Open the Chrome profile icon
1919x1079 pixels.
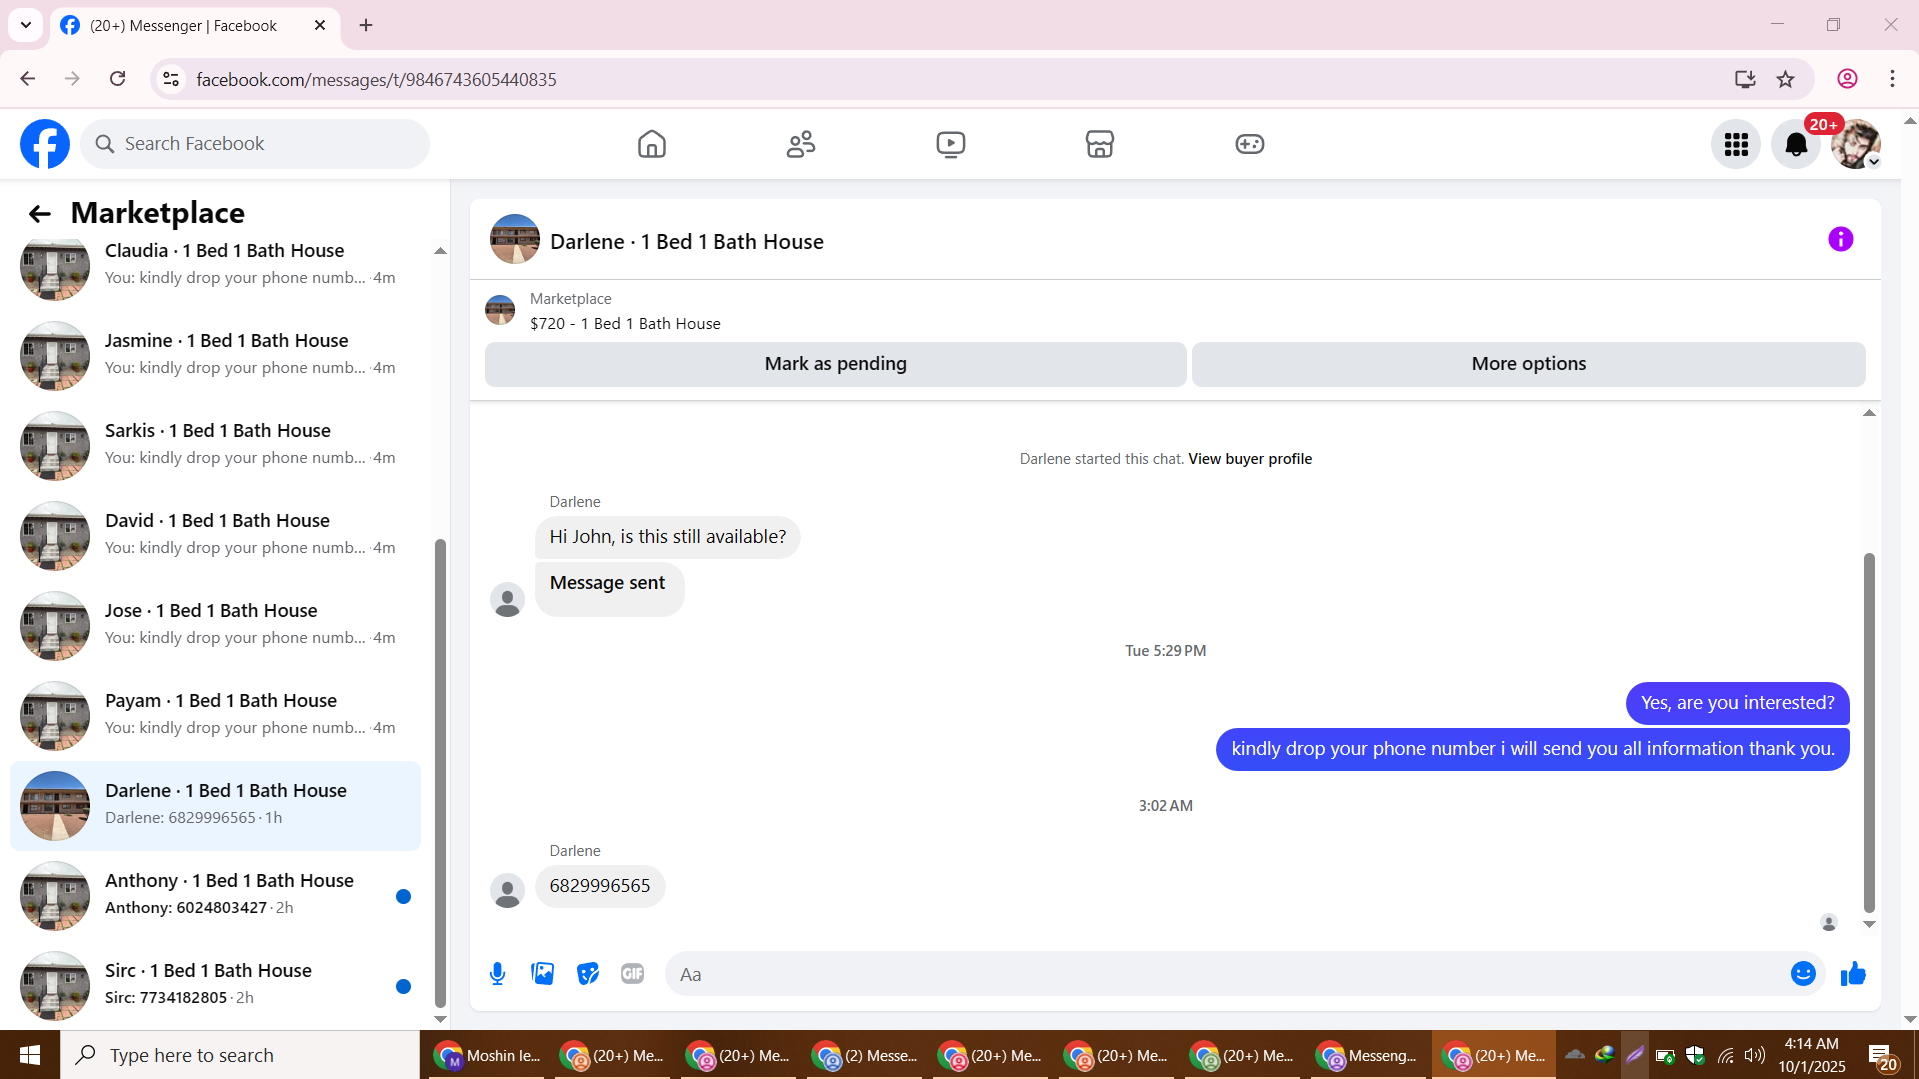[1847, 79]
